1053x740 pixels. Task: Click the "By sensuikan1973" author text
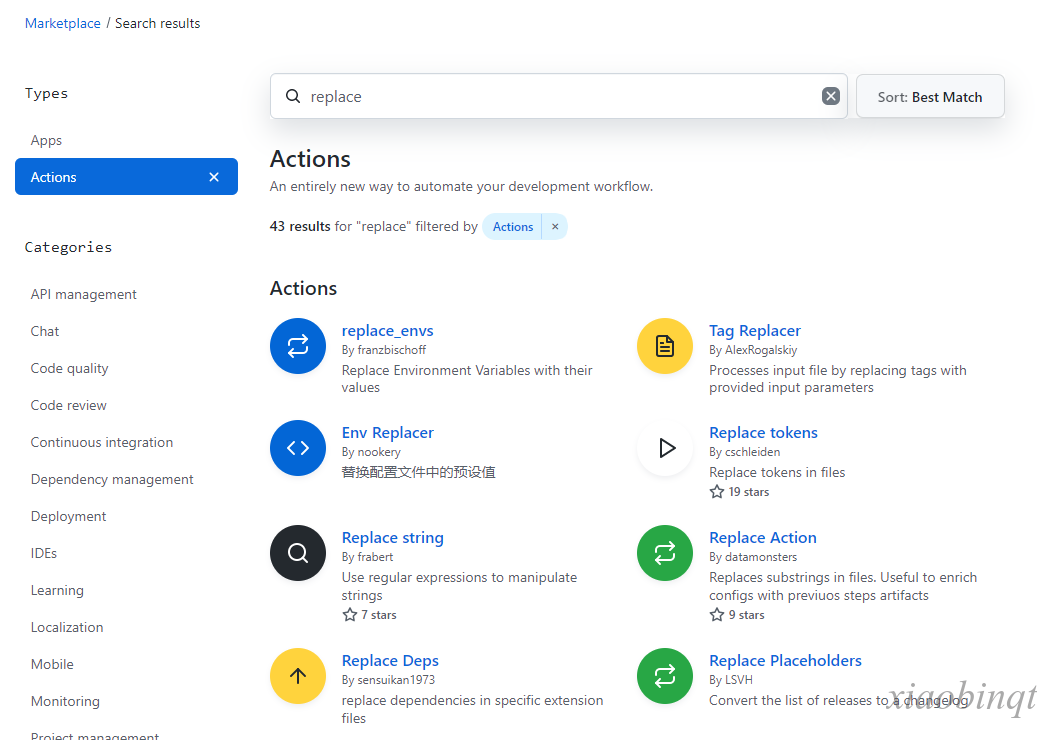tap(388, 680)
